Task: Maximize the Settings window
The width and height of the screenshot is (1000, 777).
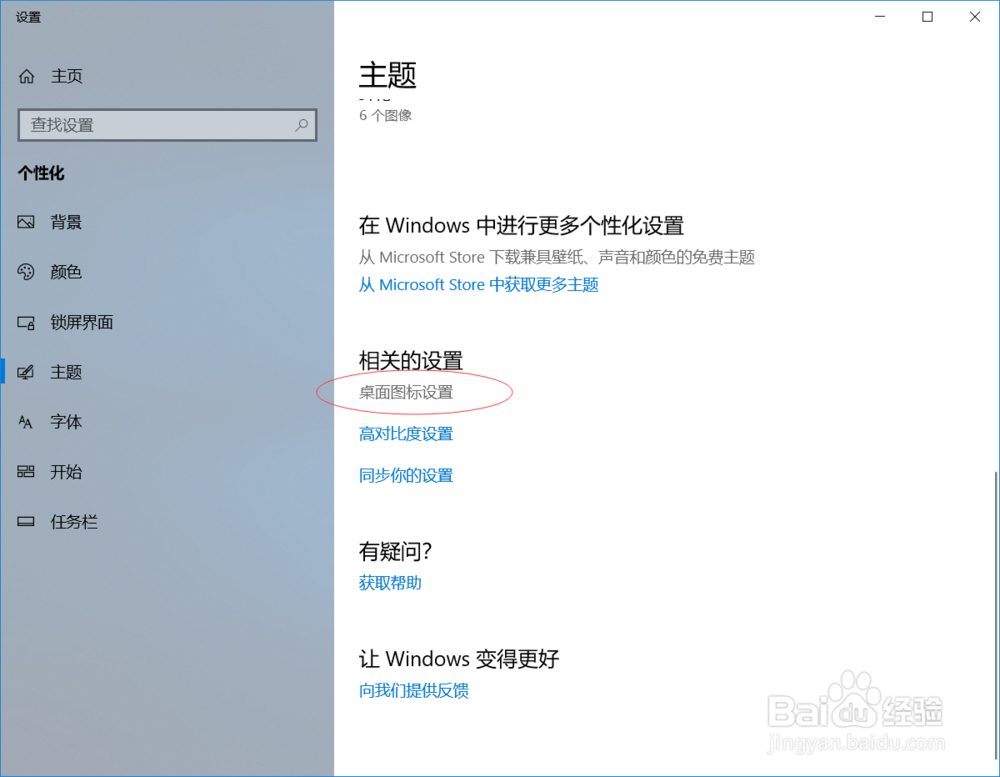Action: [926, 17]
